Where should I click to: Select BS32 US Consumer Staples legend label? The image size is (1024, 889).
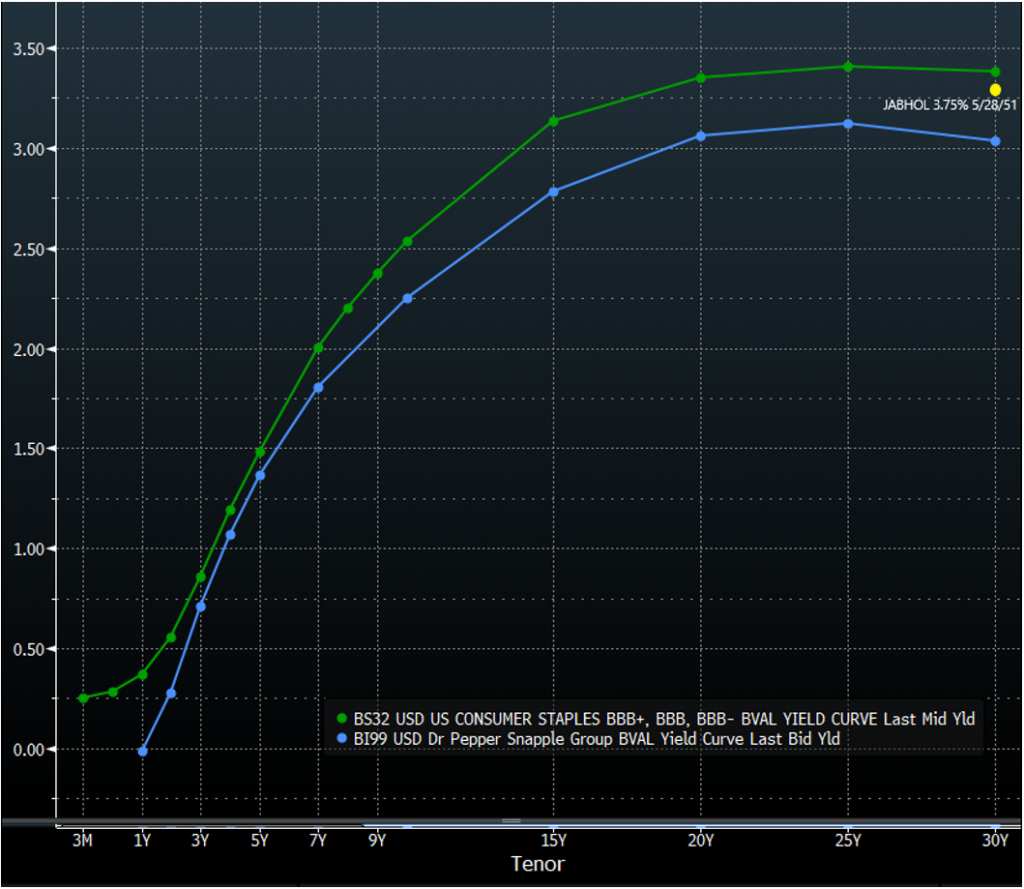663,718
